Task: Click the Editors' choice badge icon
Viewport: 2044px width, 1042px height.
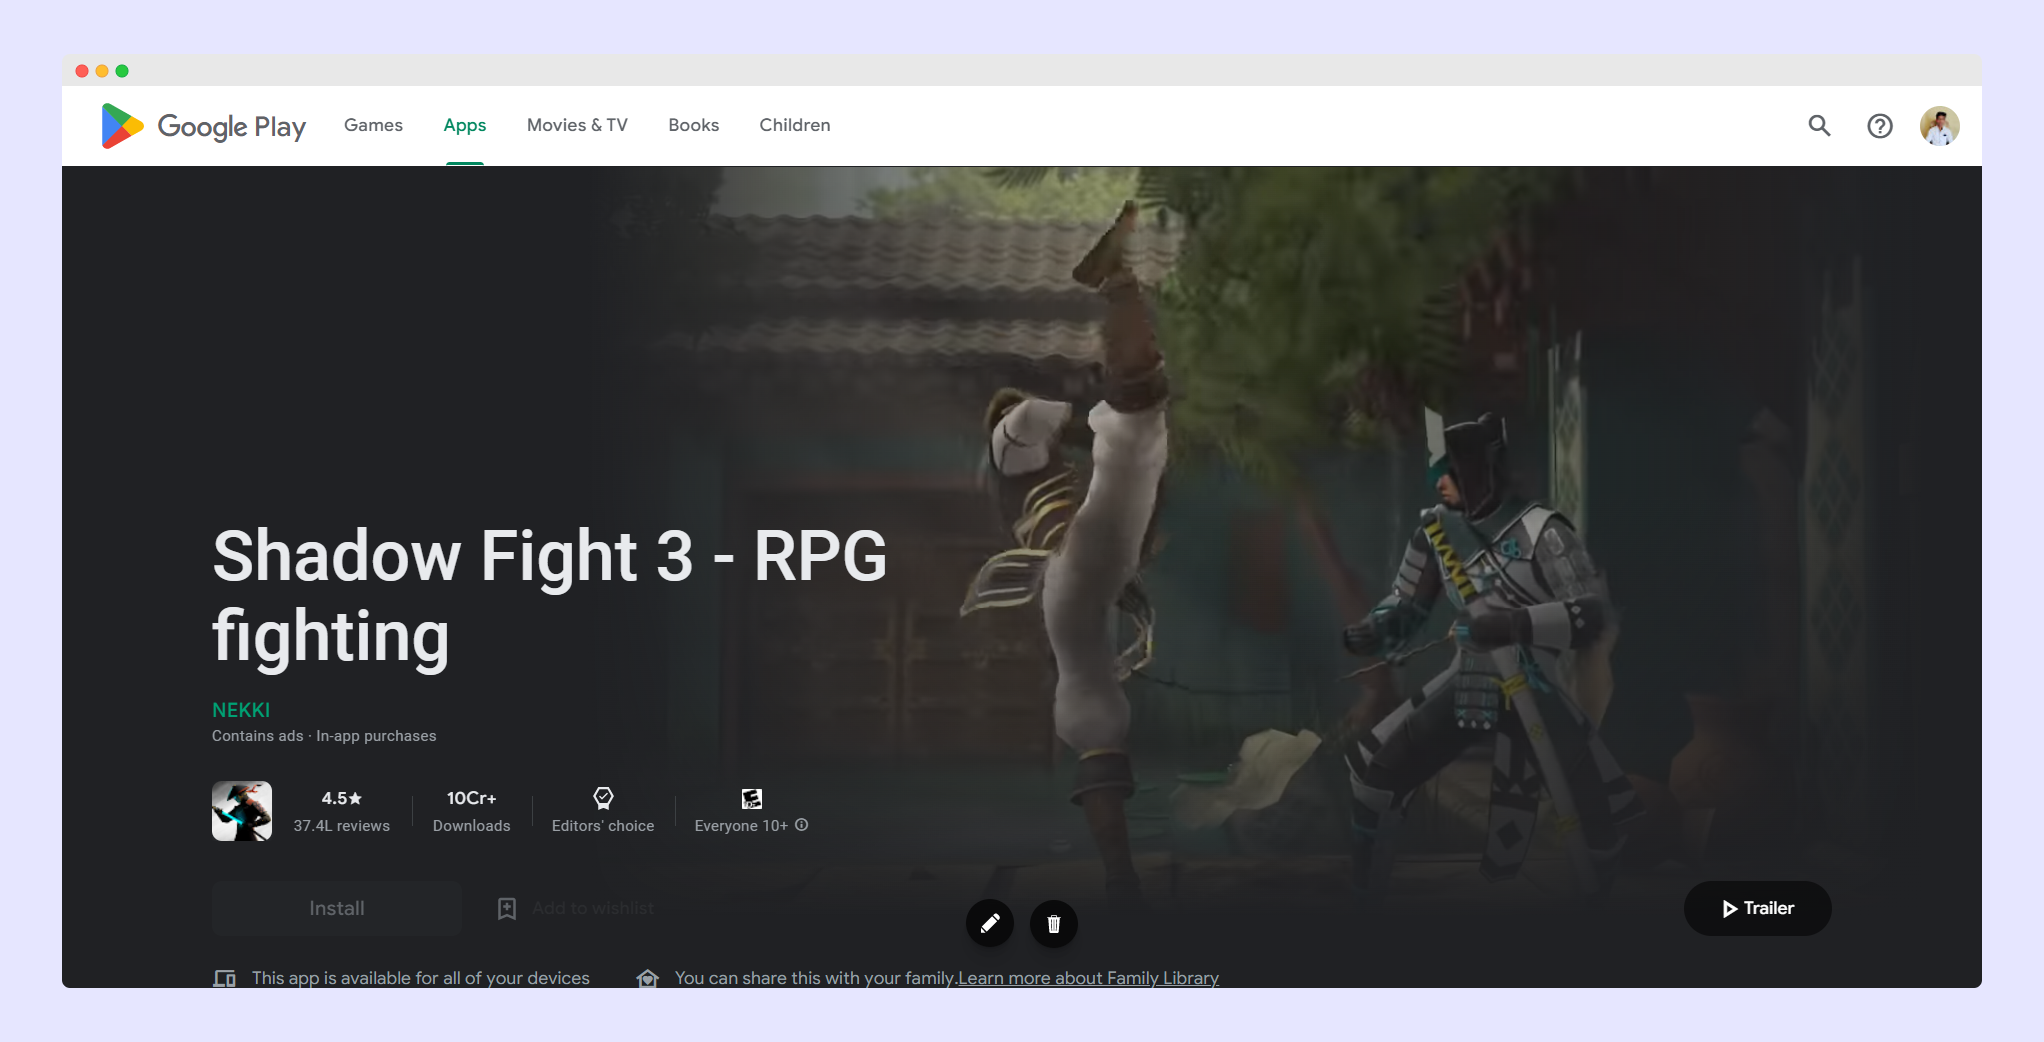Action: pyautogui.click(x=603, y=798)
